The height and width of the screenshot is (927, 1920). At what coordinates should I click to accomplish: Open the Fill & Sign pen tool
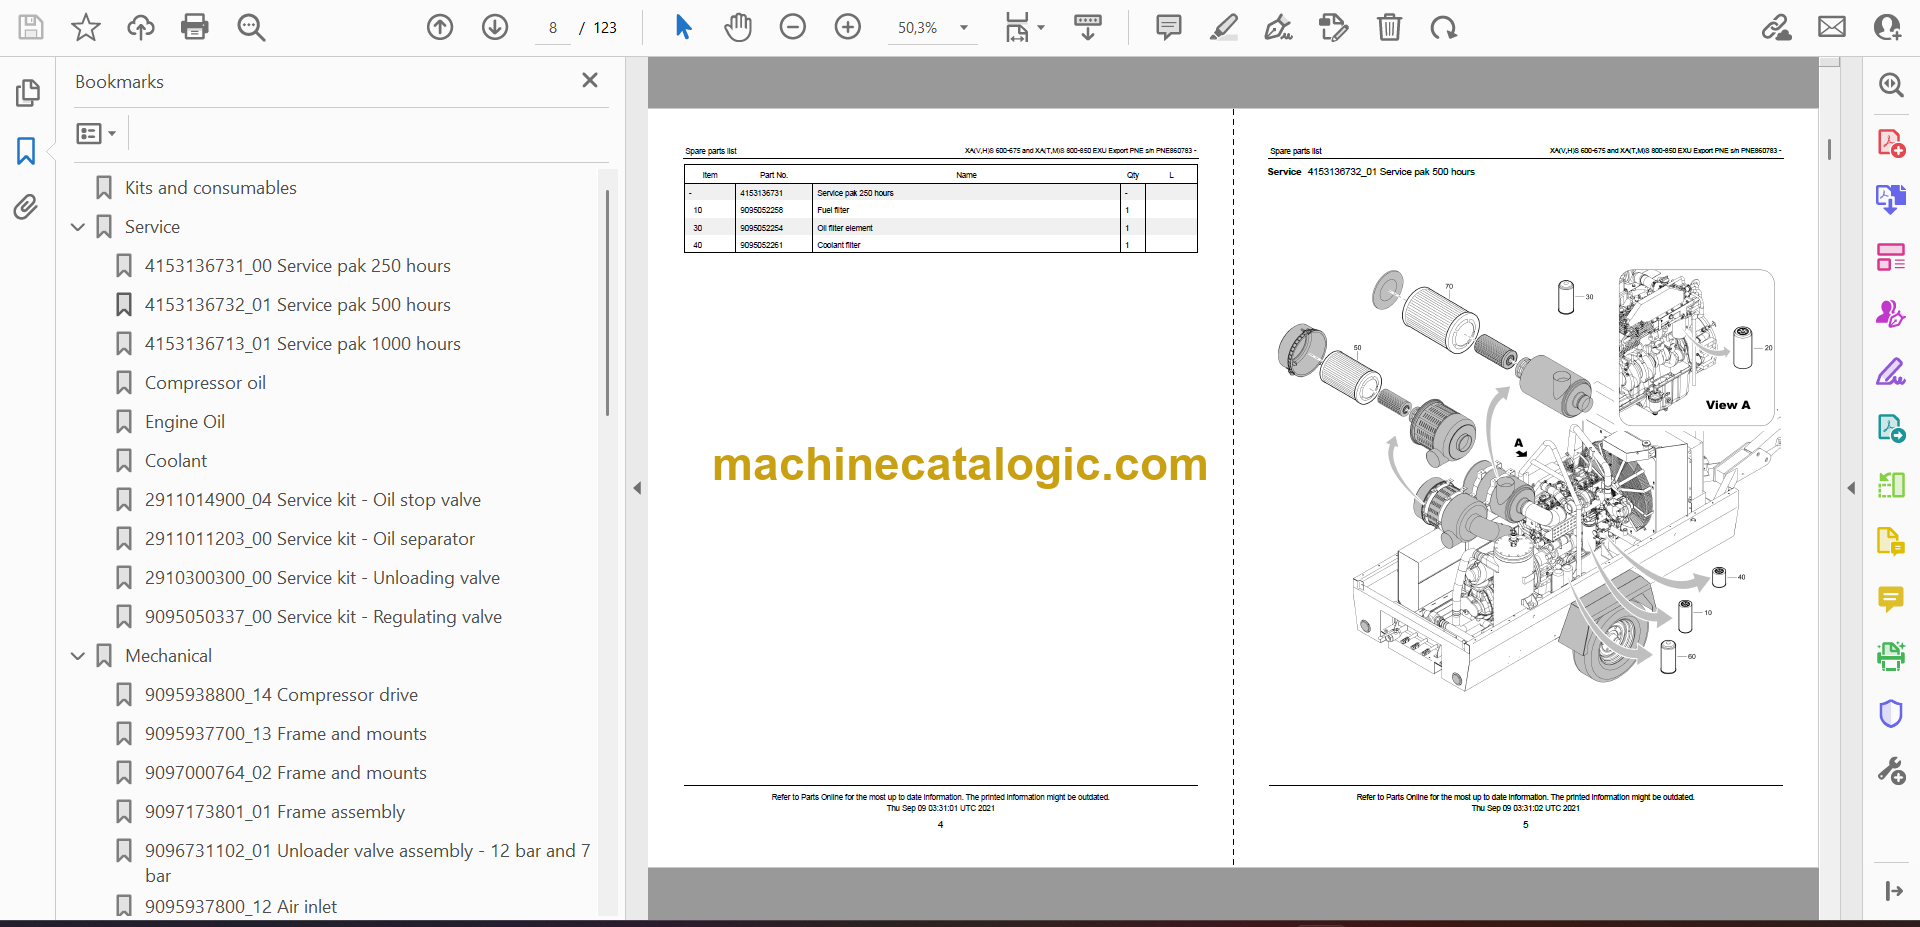point(1891,372)
